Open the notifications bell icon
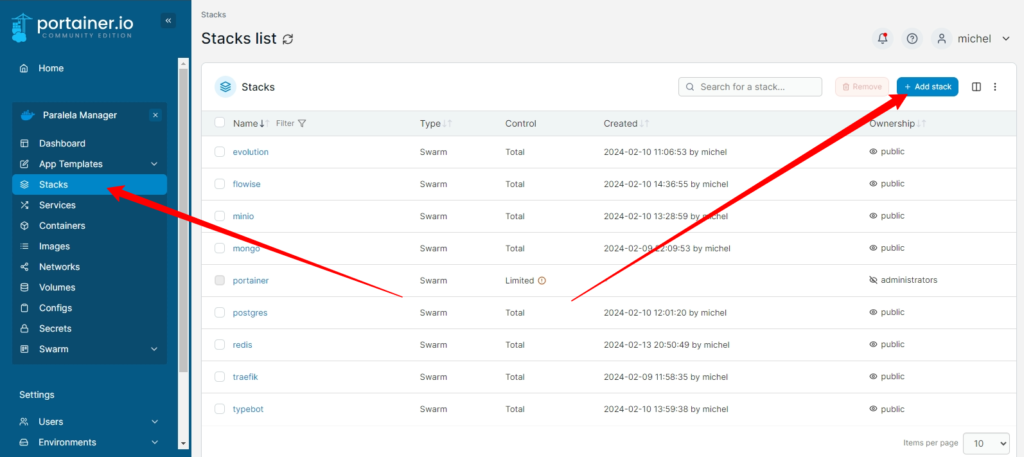 coord(882,39)
